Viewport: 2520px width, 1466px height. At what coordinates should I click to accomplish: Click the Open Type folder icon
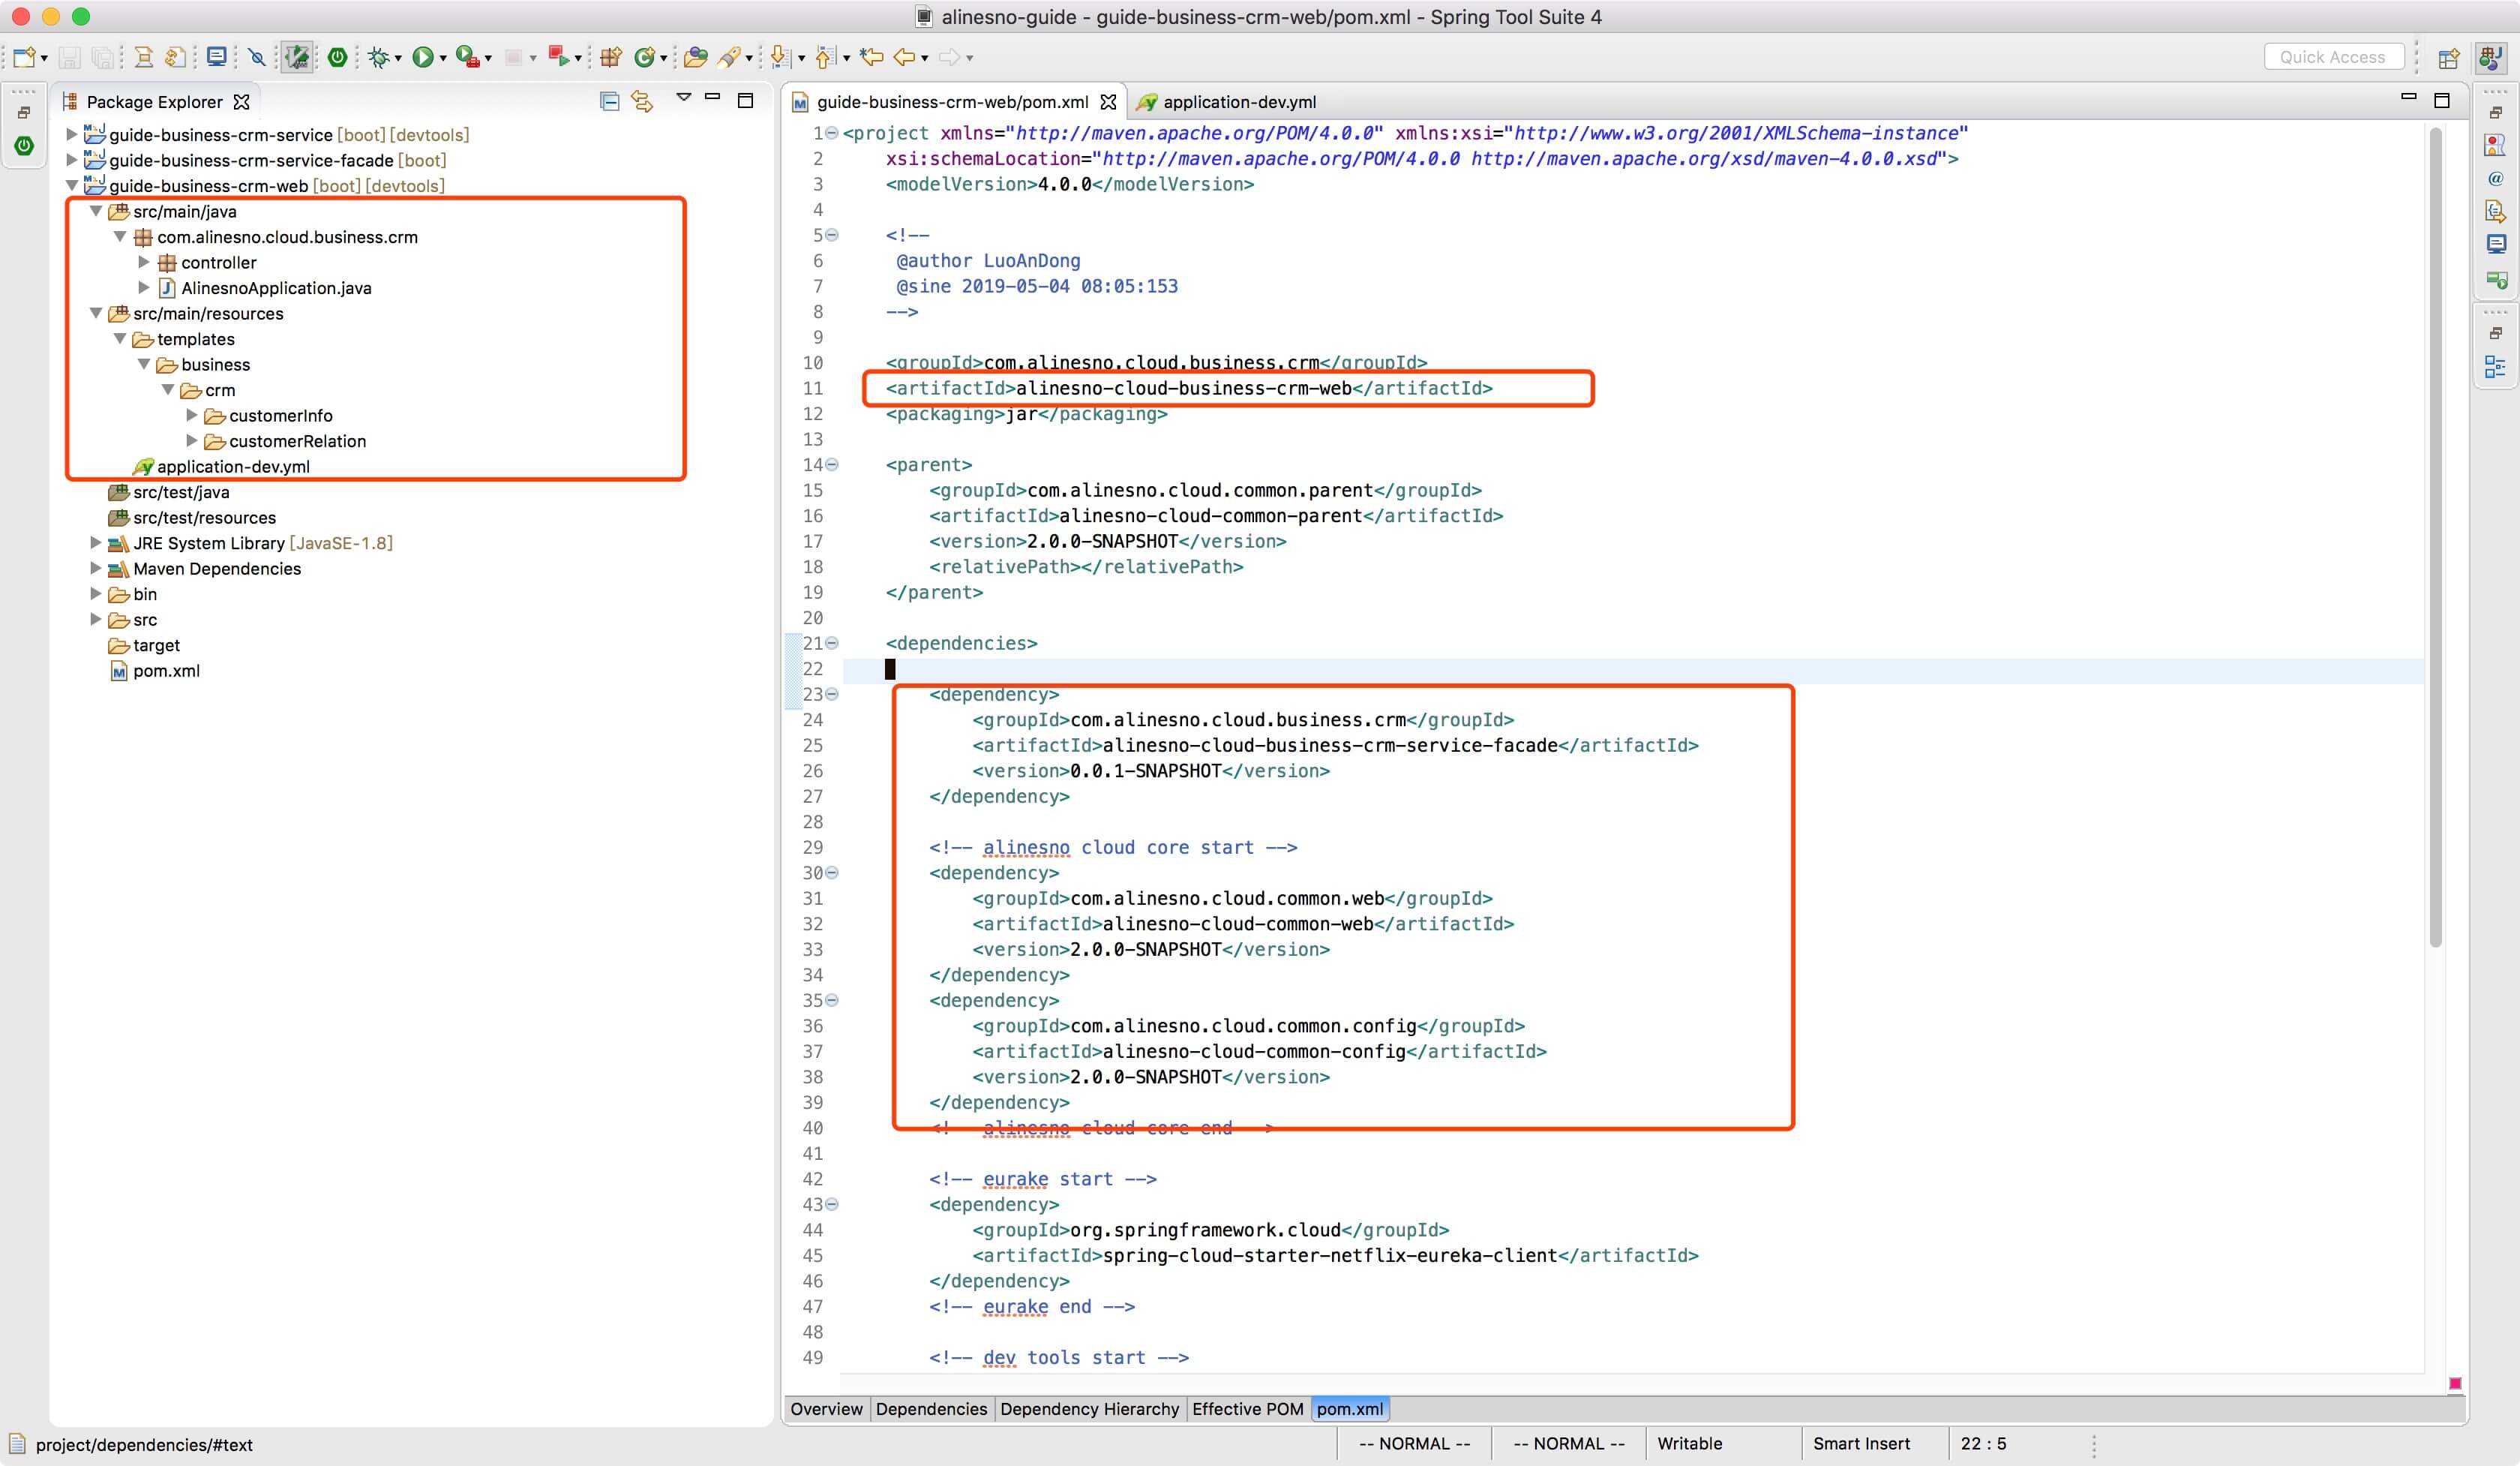tap(695, 57)
